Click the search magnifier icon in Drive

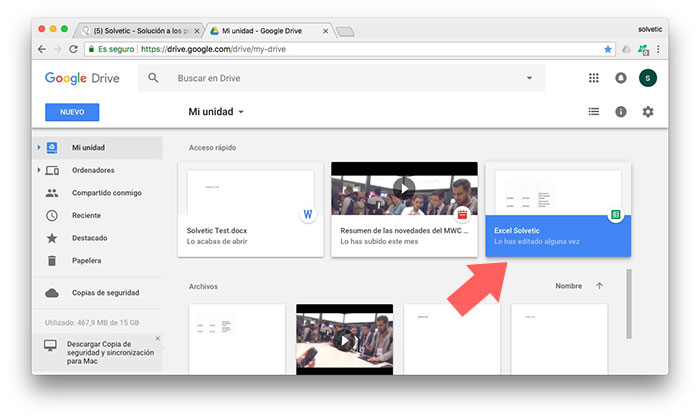click(153, 78)
